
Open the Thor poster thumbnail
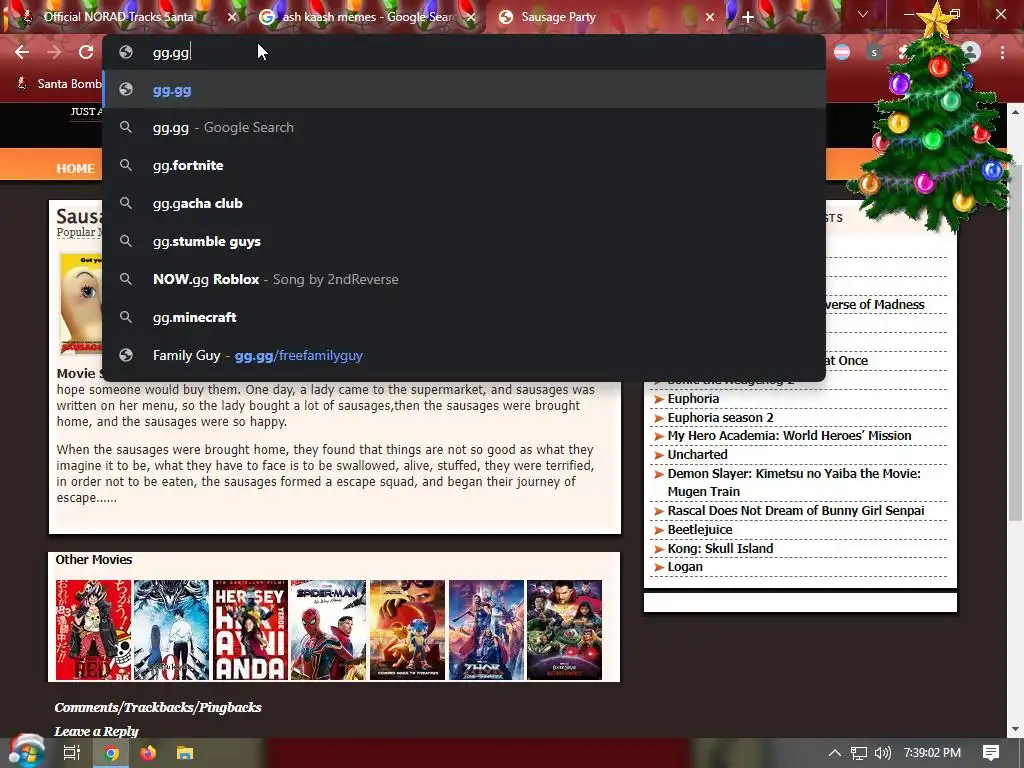(487, 630)
